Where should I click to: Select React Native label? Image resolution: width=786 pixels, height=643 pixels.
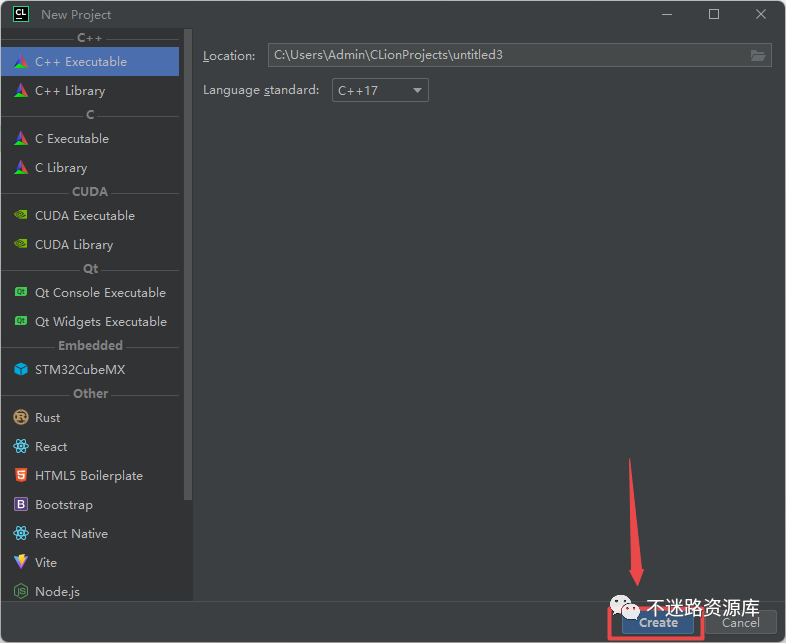point(71,534)
